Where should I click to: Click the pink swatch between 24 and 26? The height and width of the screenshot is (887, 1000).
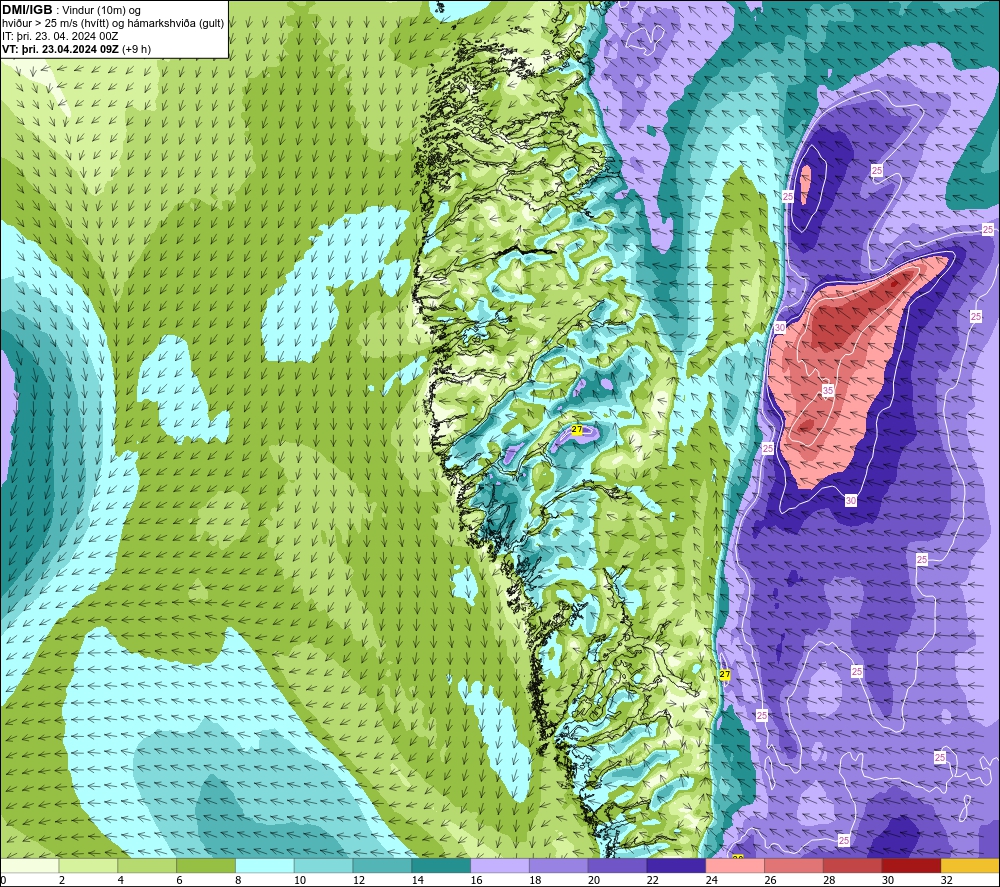pyautogui.click(x=735, y=865)
